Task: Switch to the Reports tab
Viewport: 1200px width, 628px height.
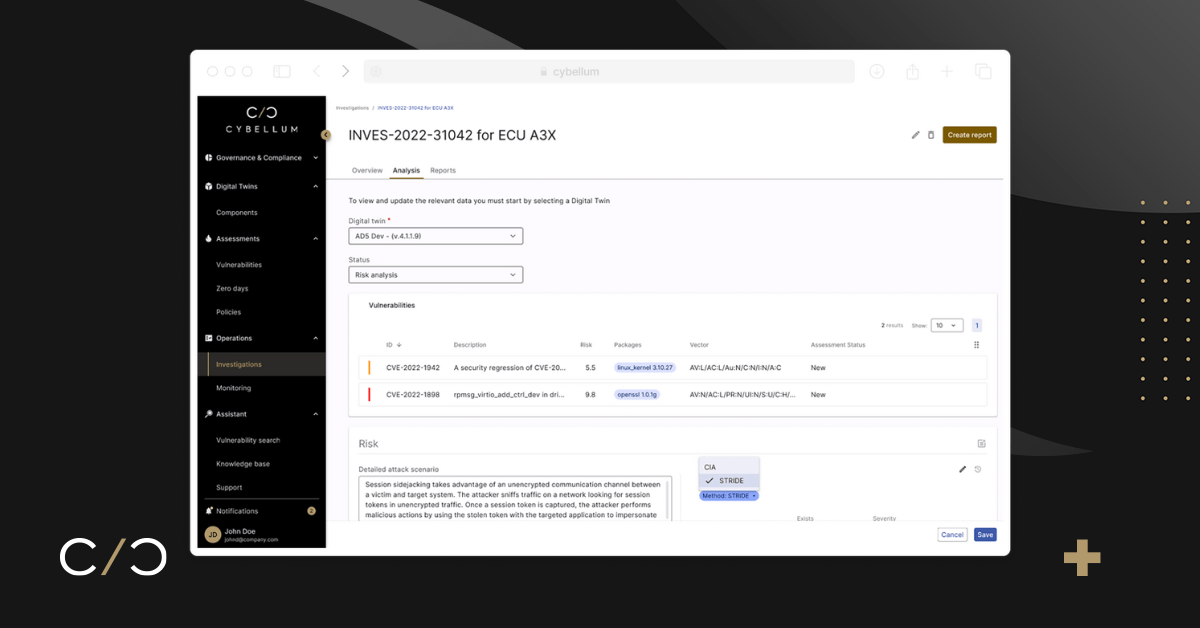Action: tap(443, 171)
